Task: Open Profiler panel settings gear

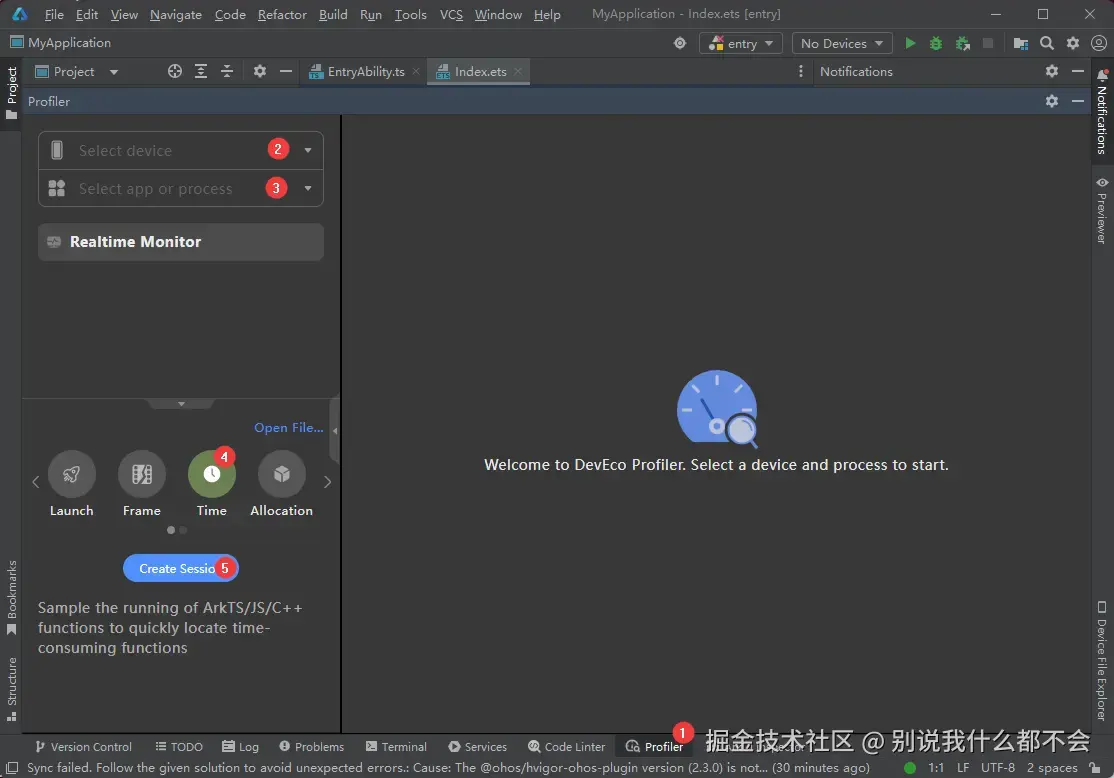Action: pyautogui.click(x=1052, y=101)
